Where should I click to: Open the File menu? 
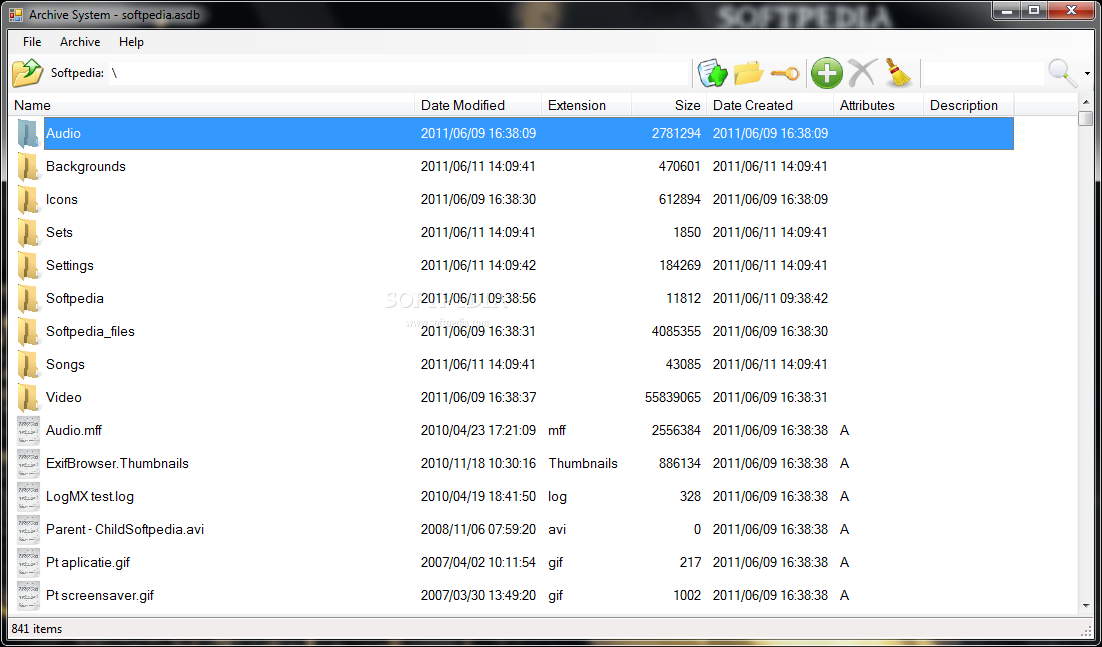32,42
